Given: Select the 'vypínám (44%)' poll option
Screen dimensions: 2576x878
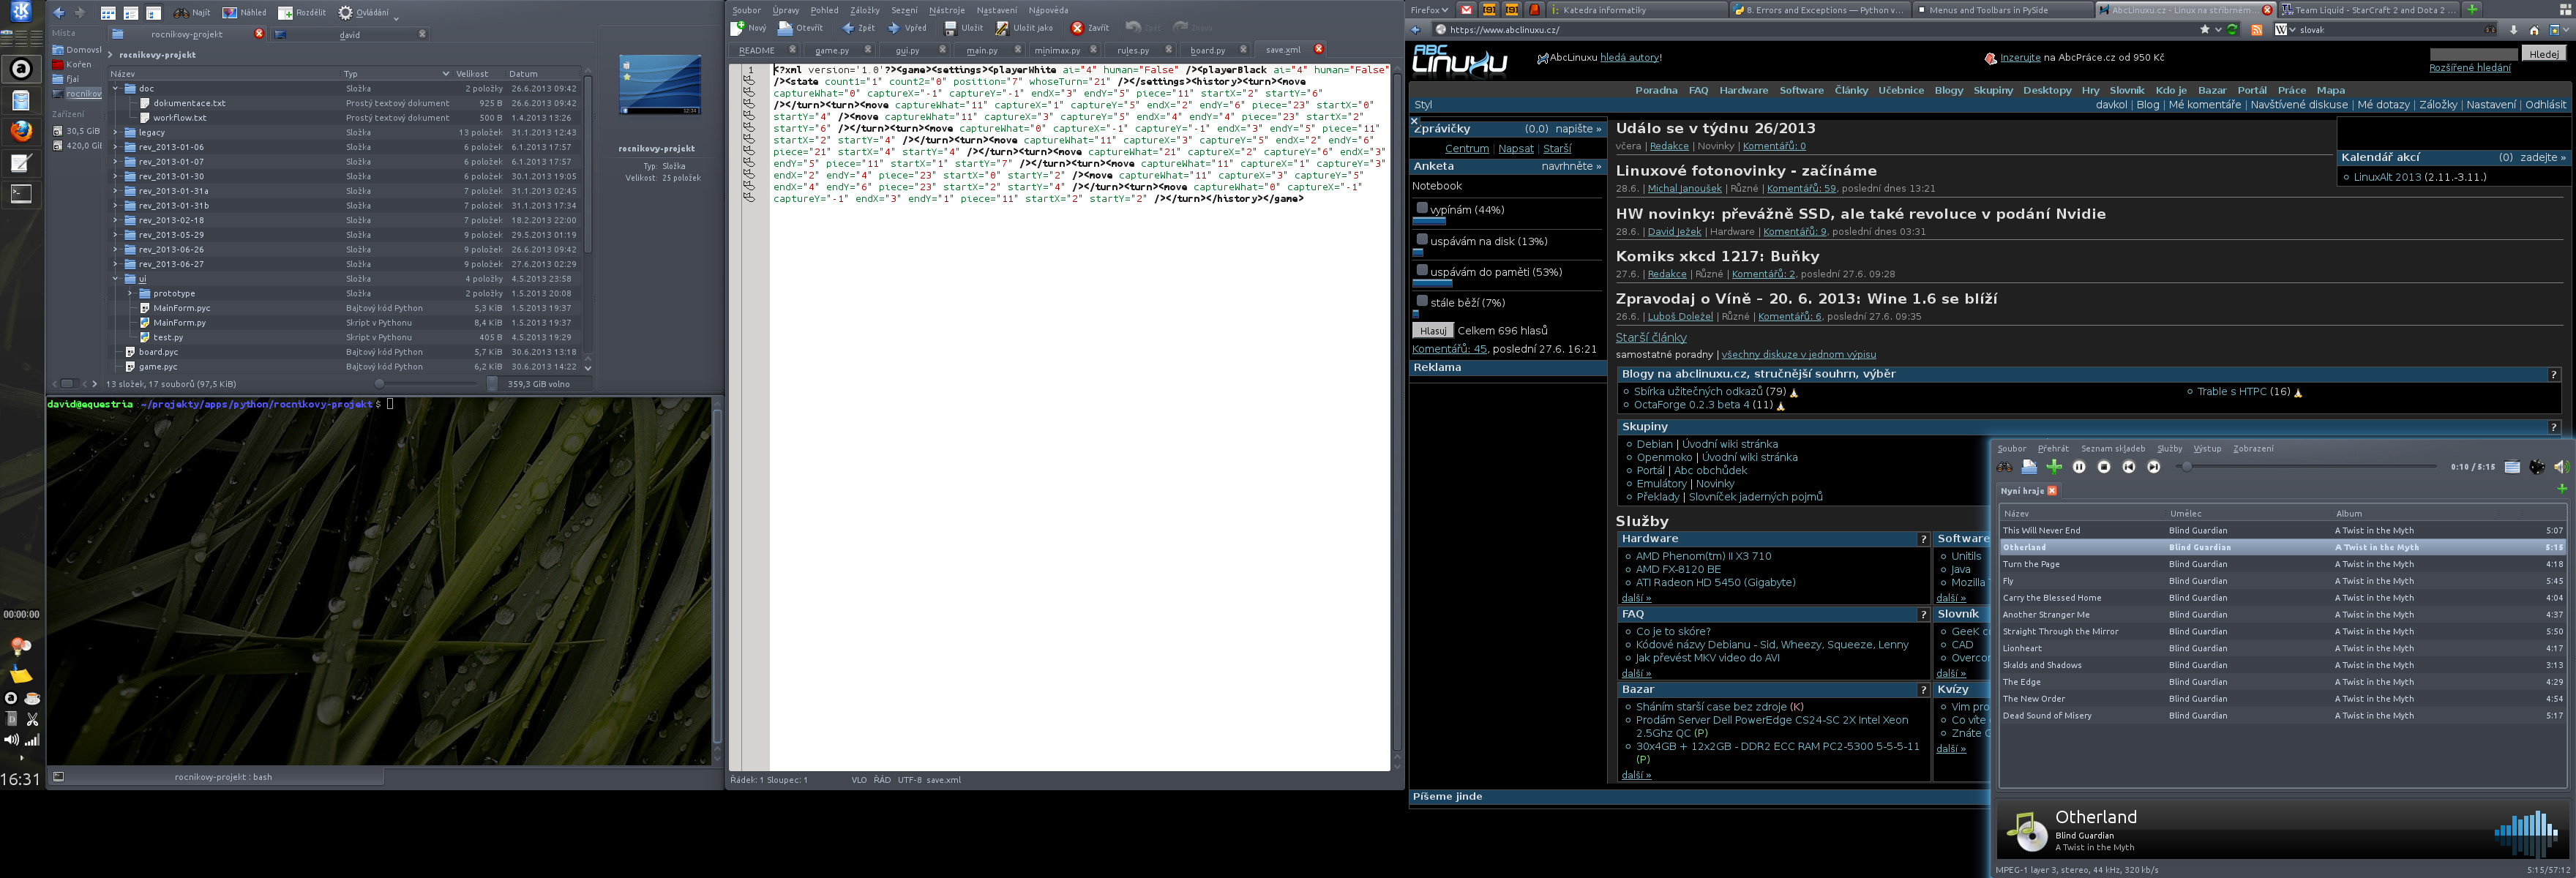Looking at the screenshot, I should click(x=1422, y=208).
